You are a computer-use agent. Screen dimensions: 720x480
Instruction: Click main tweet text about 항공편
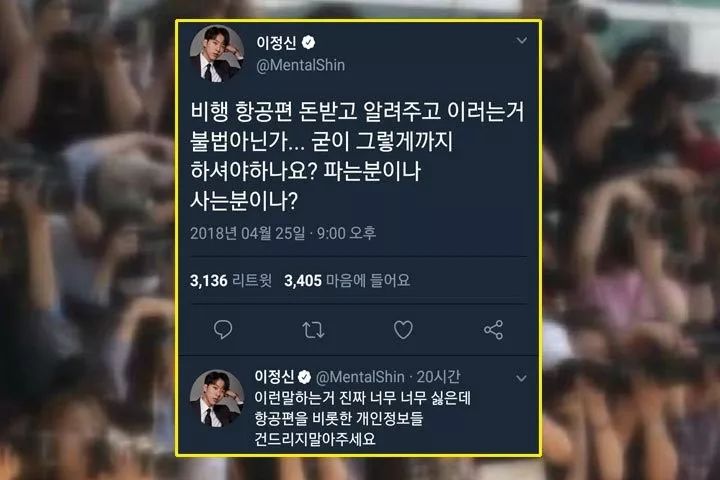coord(357,156)
